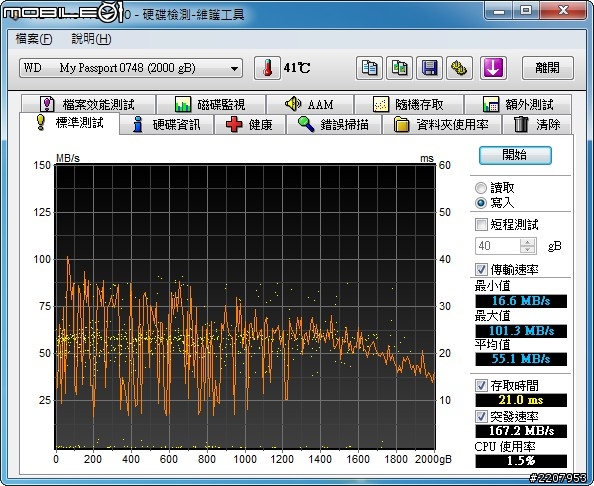Viewport: 594px width, 486px height.
Task: Decrease short test size with down stepper
Action: (x=527, y=249)
